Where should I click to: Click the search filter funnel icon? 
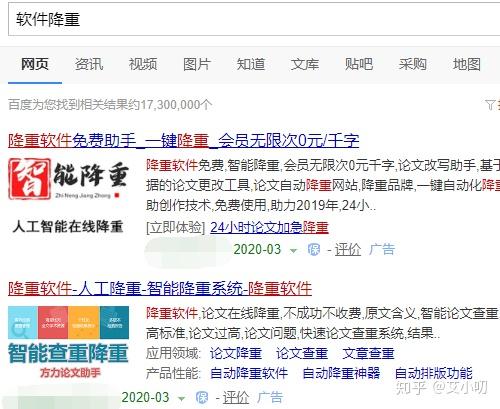pos(490,105)
